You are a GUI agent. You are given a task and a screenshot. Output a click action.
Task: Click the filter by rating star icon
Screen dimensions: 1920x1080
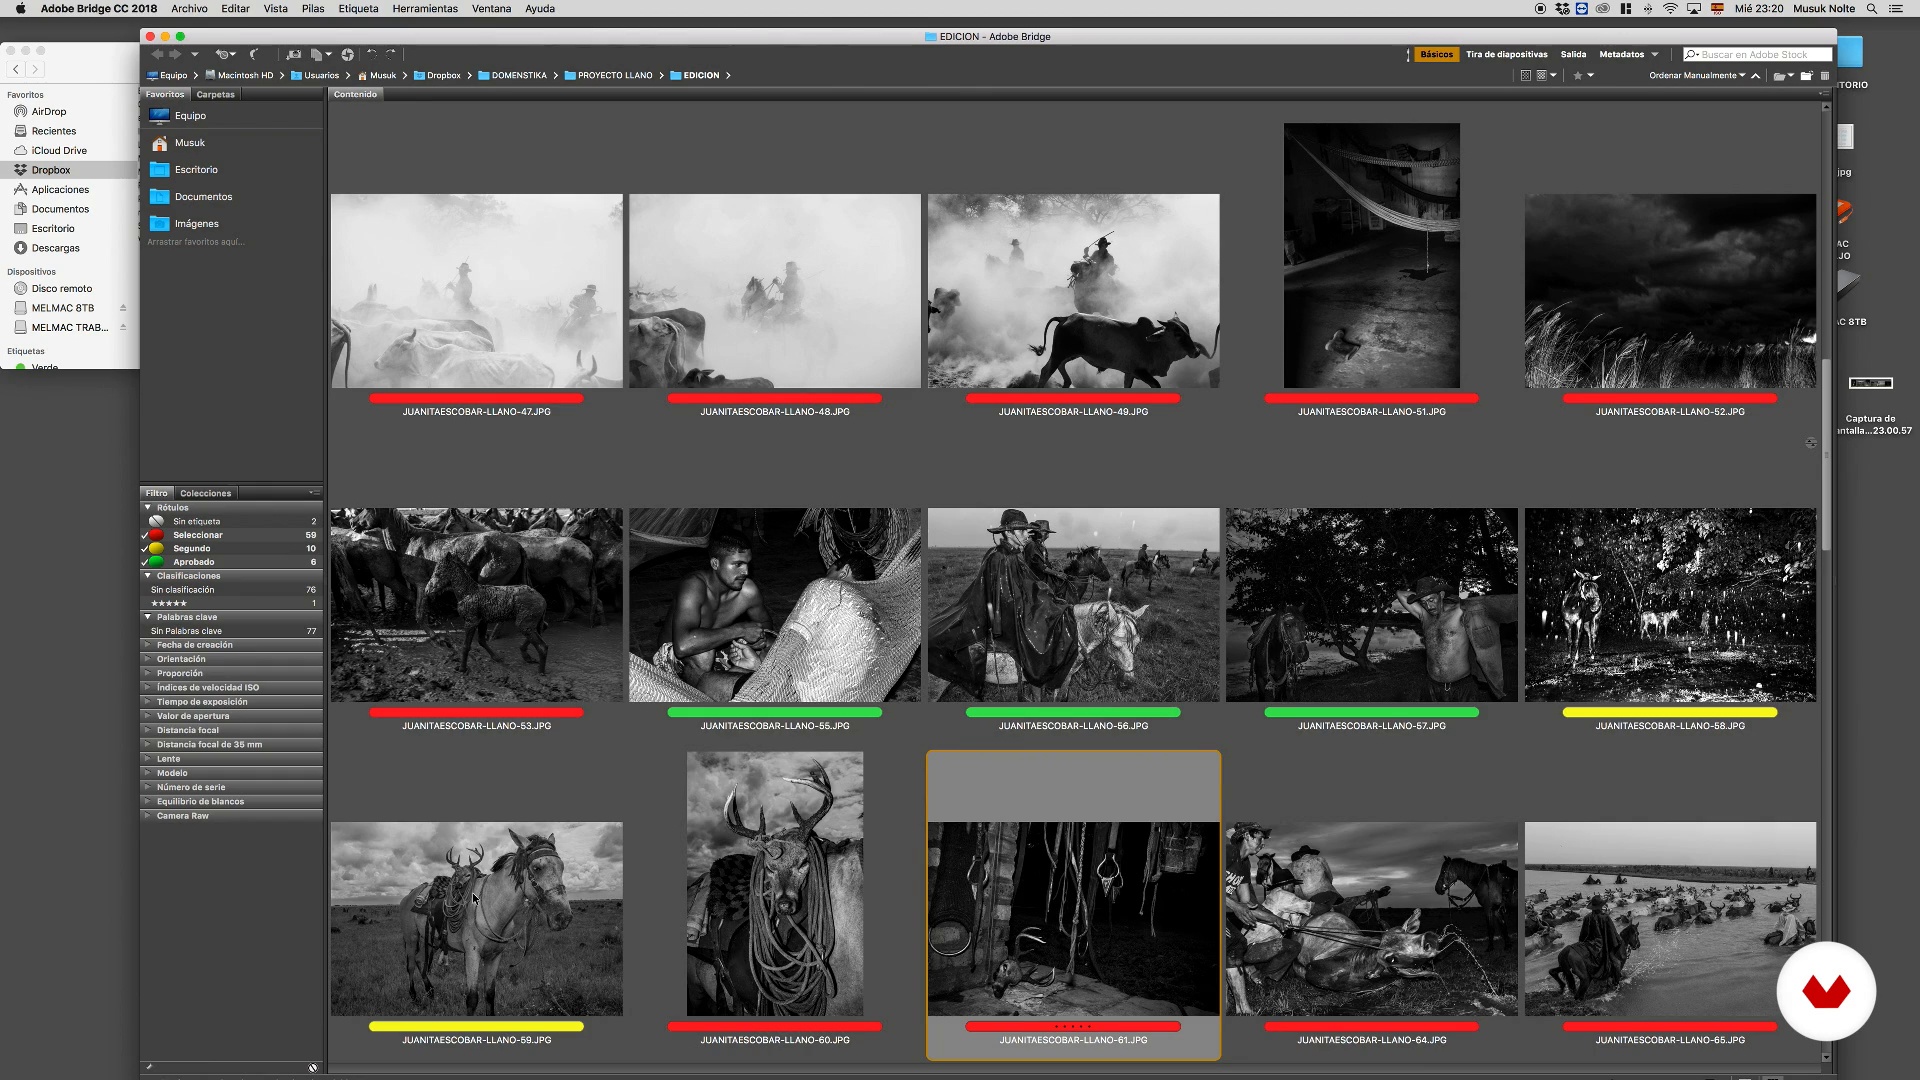tap(1578, 75)
